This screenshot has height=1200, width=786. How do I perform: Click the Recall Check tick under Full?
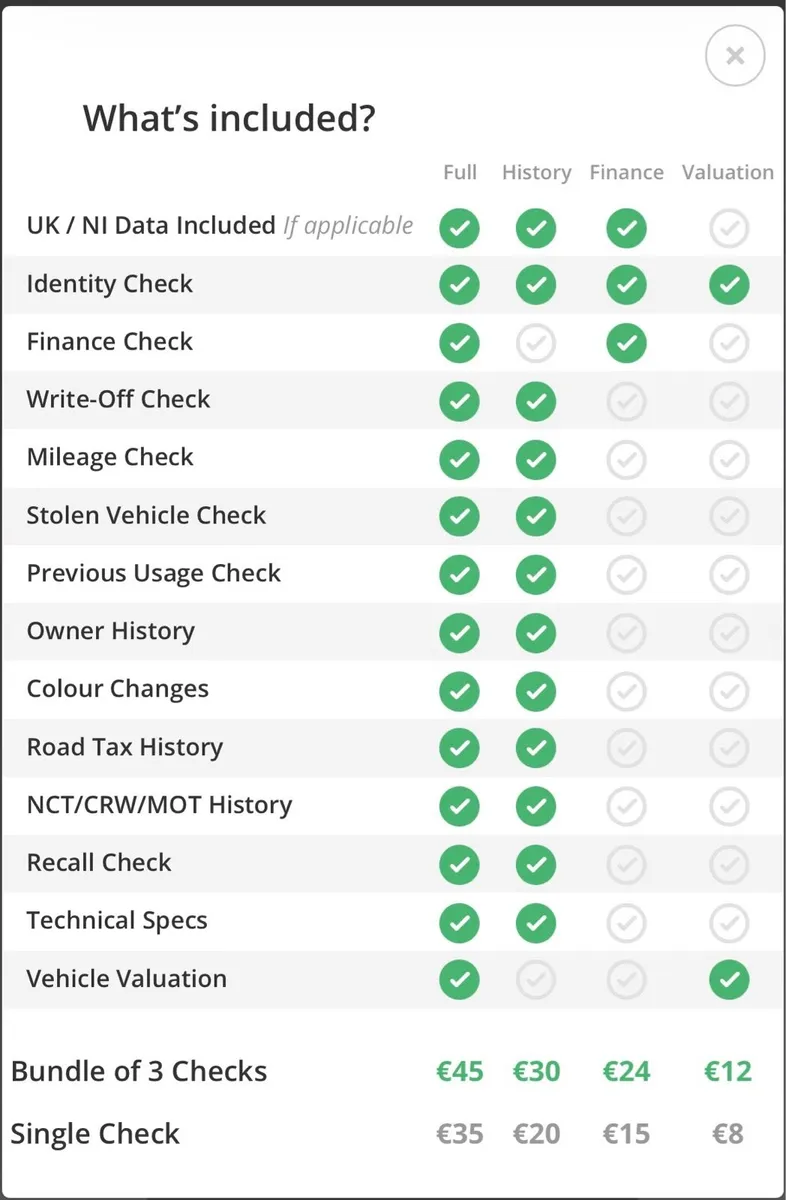(x=459, y=865)
